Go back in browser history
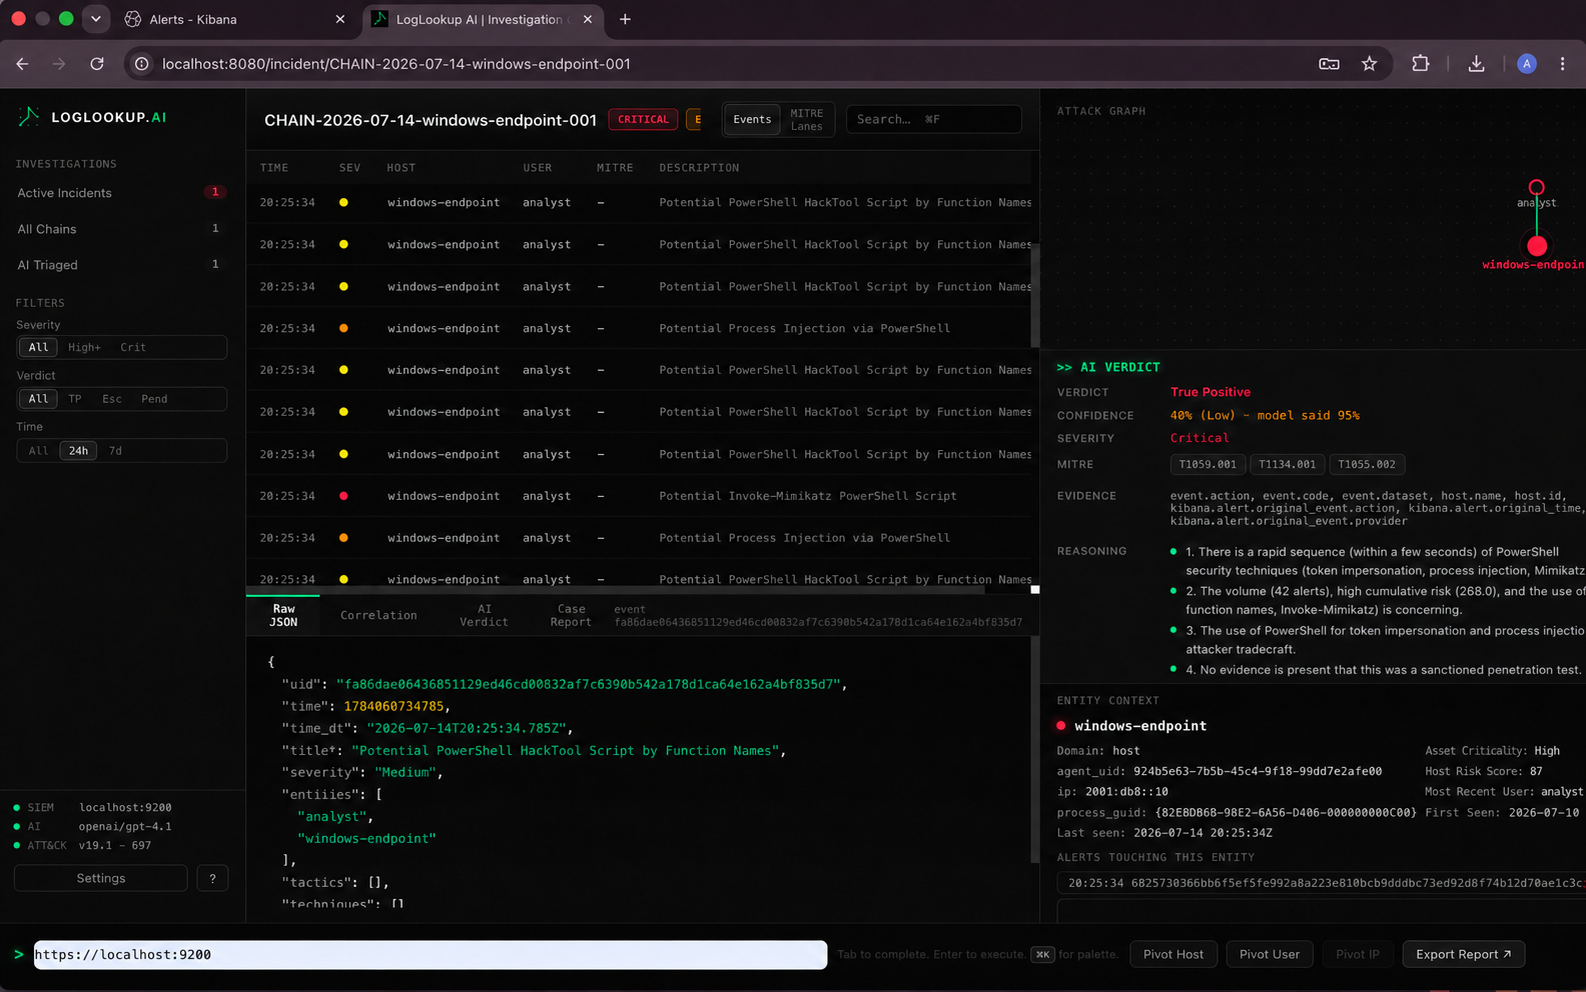This screenshot has height=992, width=1586. (x=22, y=64)
